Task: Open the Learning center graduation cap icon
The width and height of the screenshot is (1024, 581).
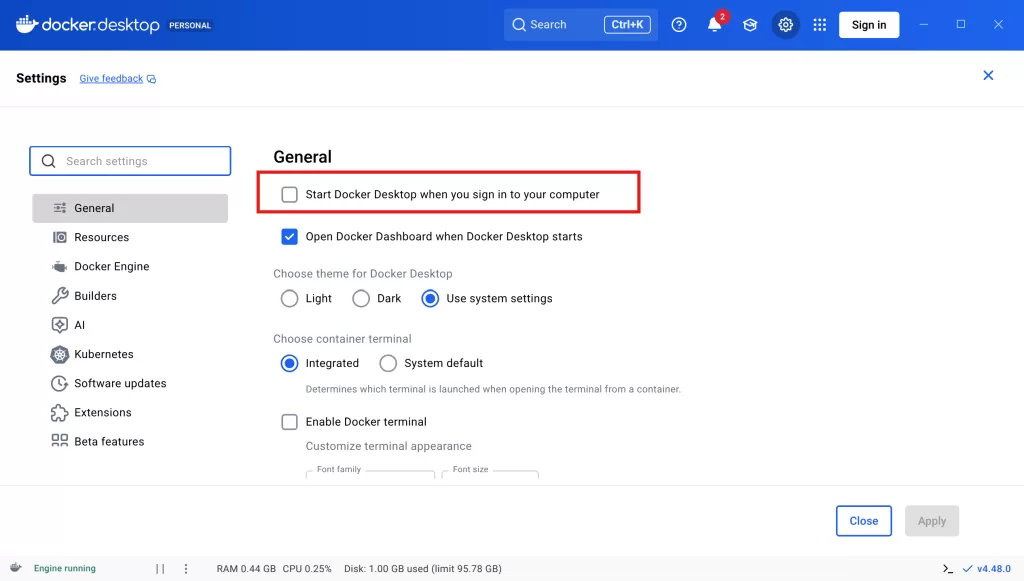Action: pos(750,25)
